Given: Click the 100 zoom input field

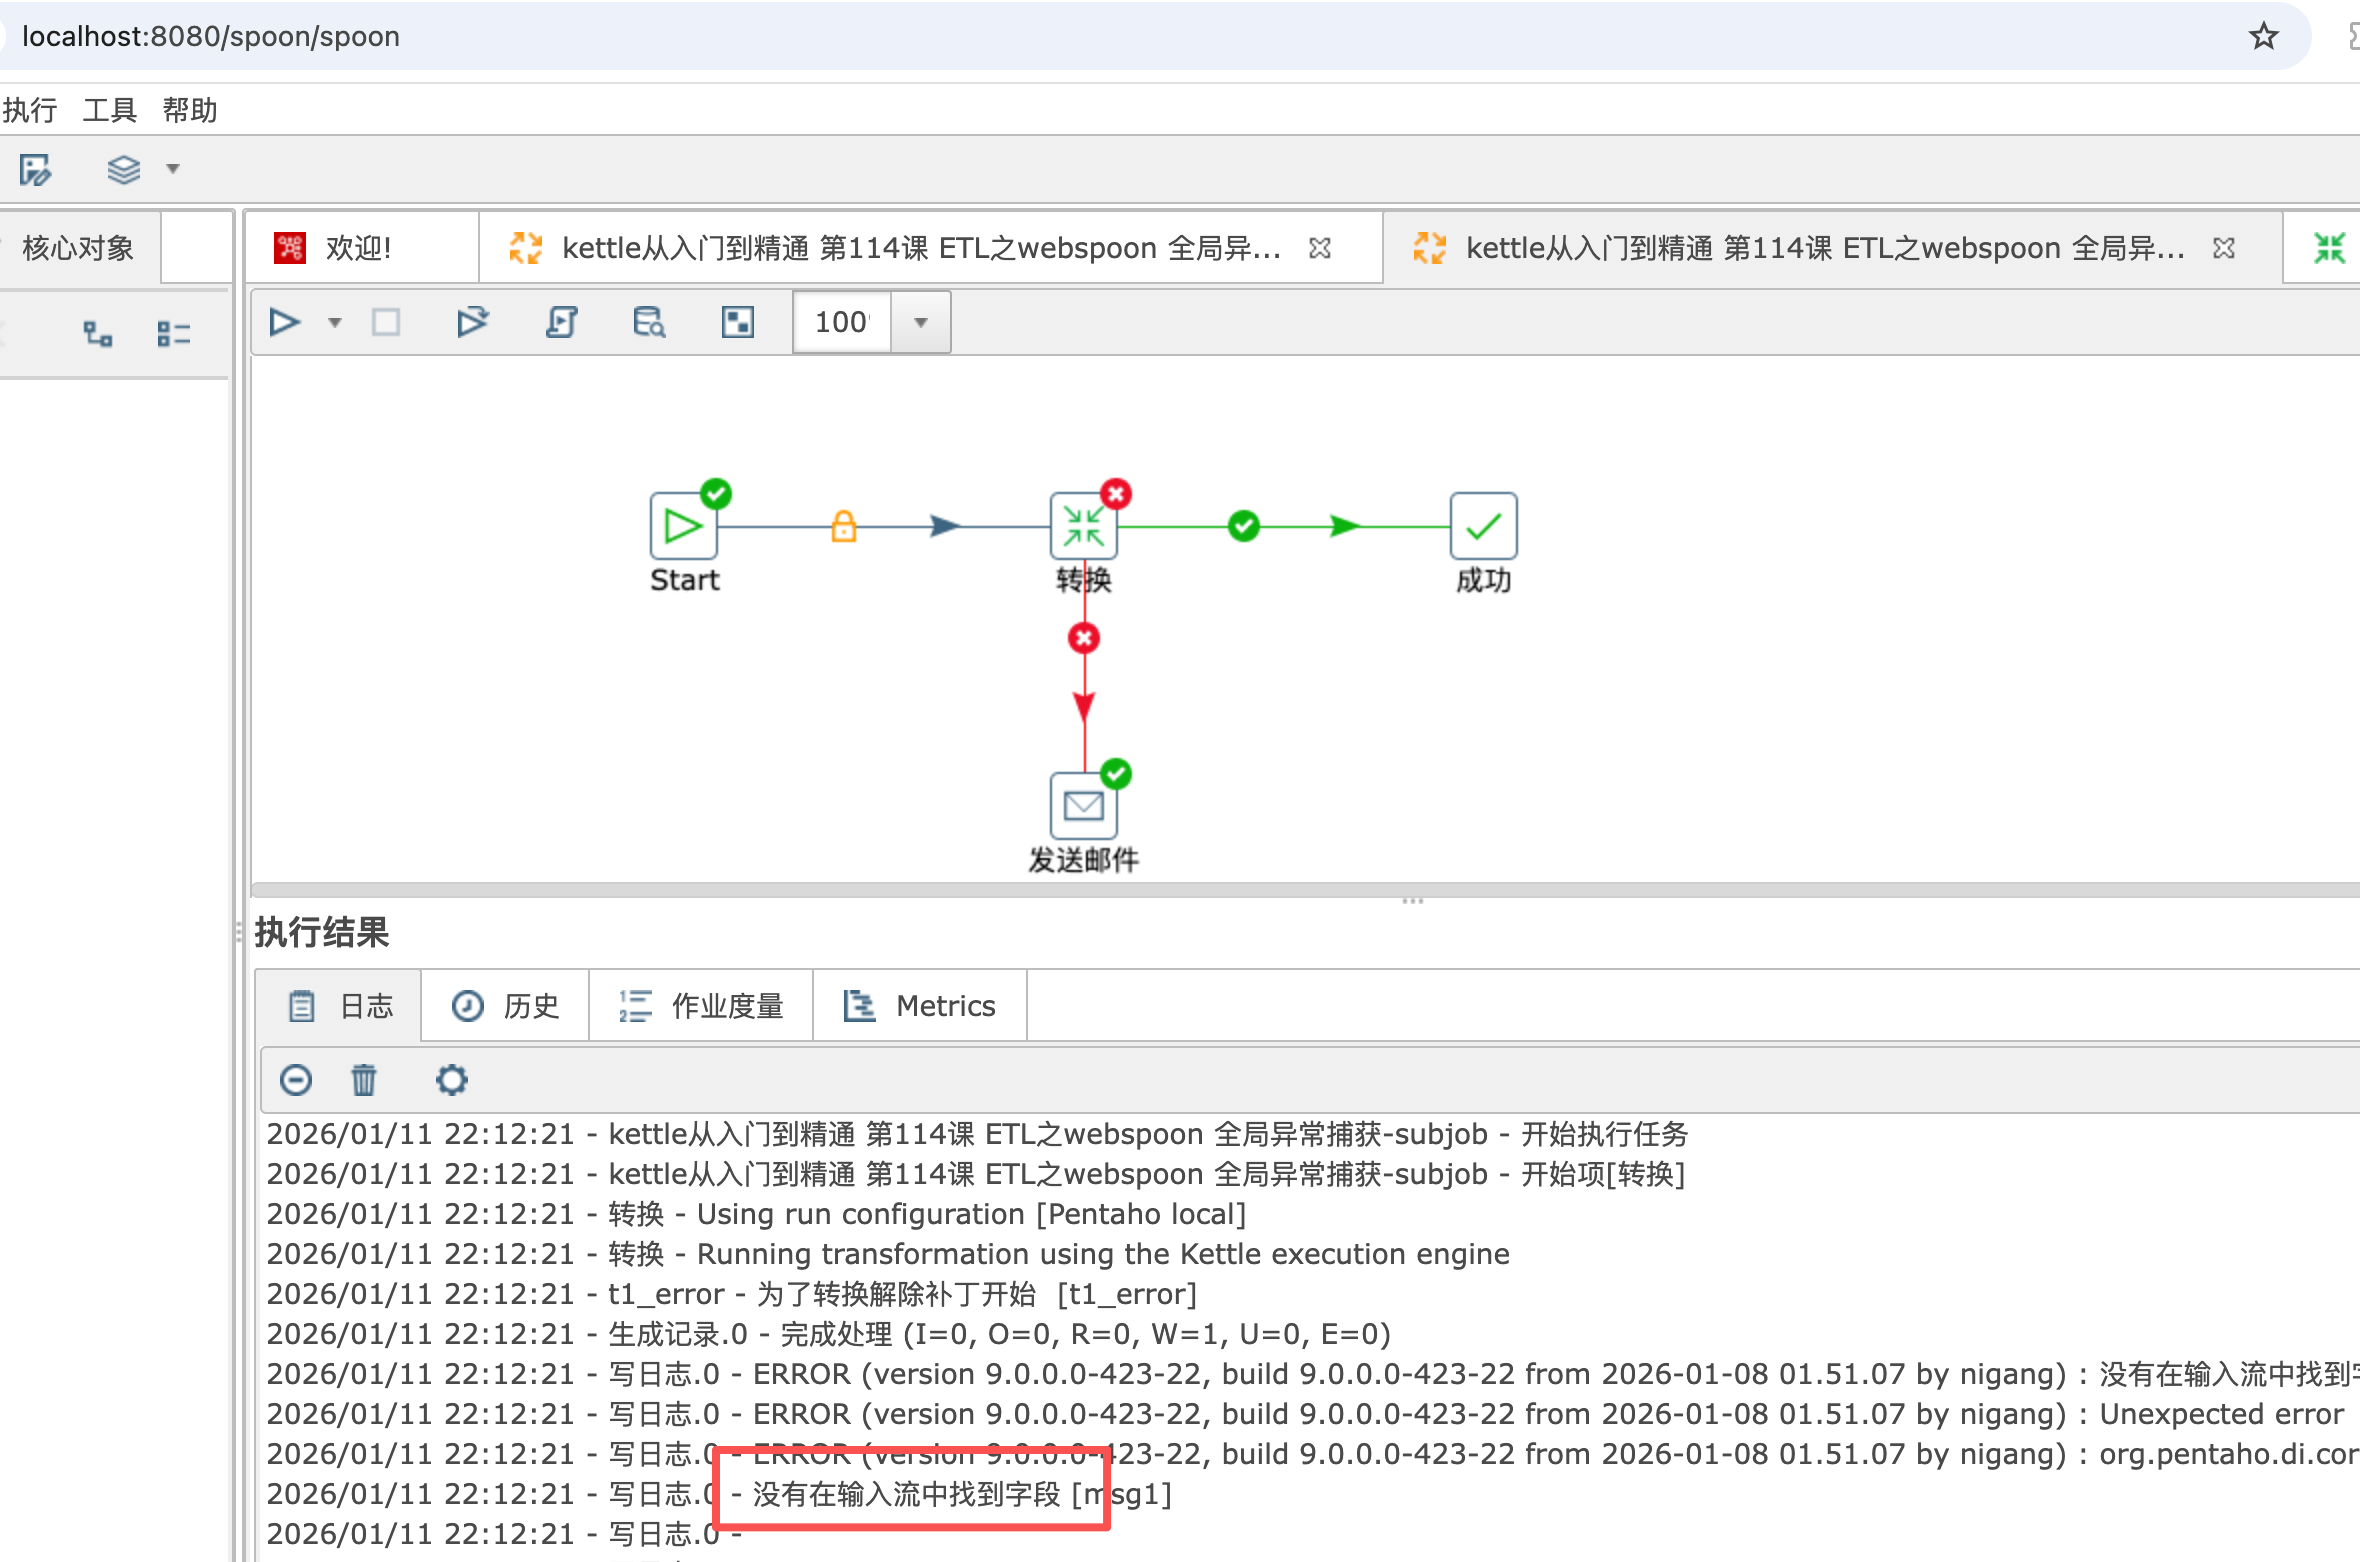Looking at the screenshot, I should click(841, 322).
